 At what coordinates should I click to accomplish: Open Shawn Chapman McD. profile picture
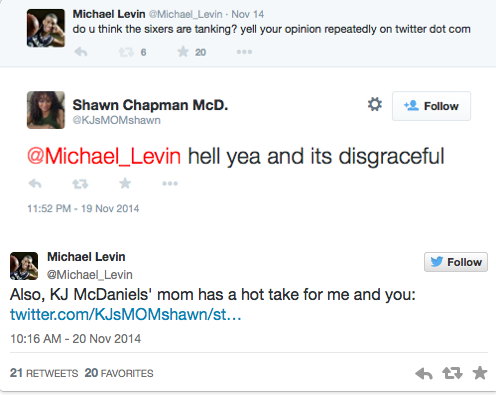[46, 110]
